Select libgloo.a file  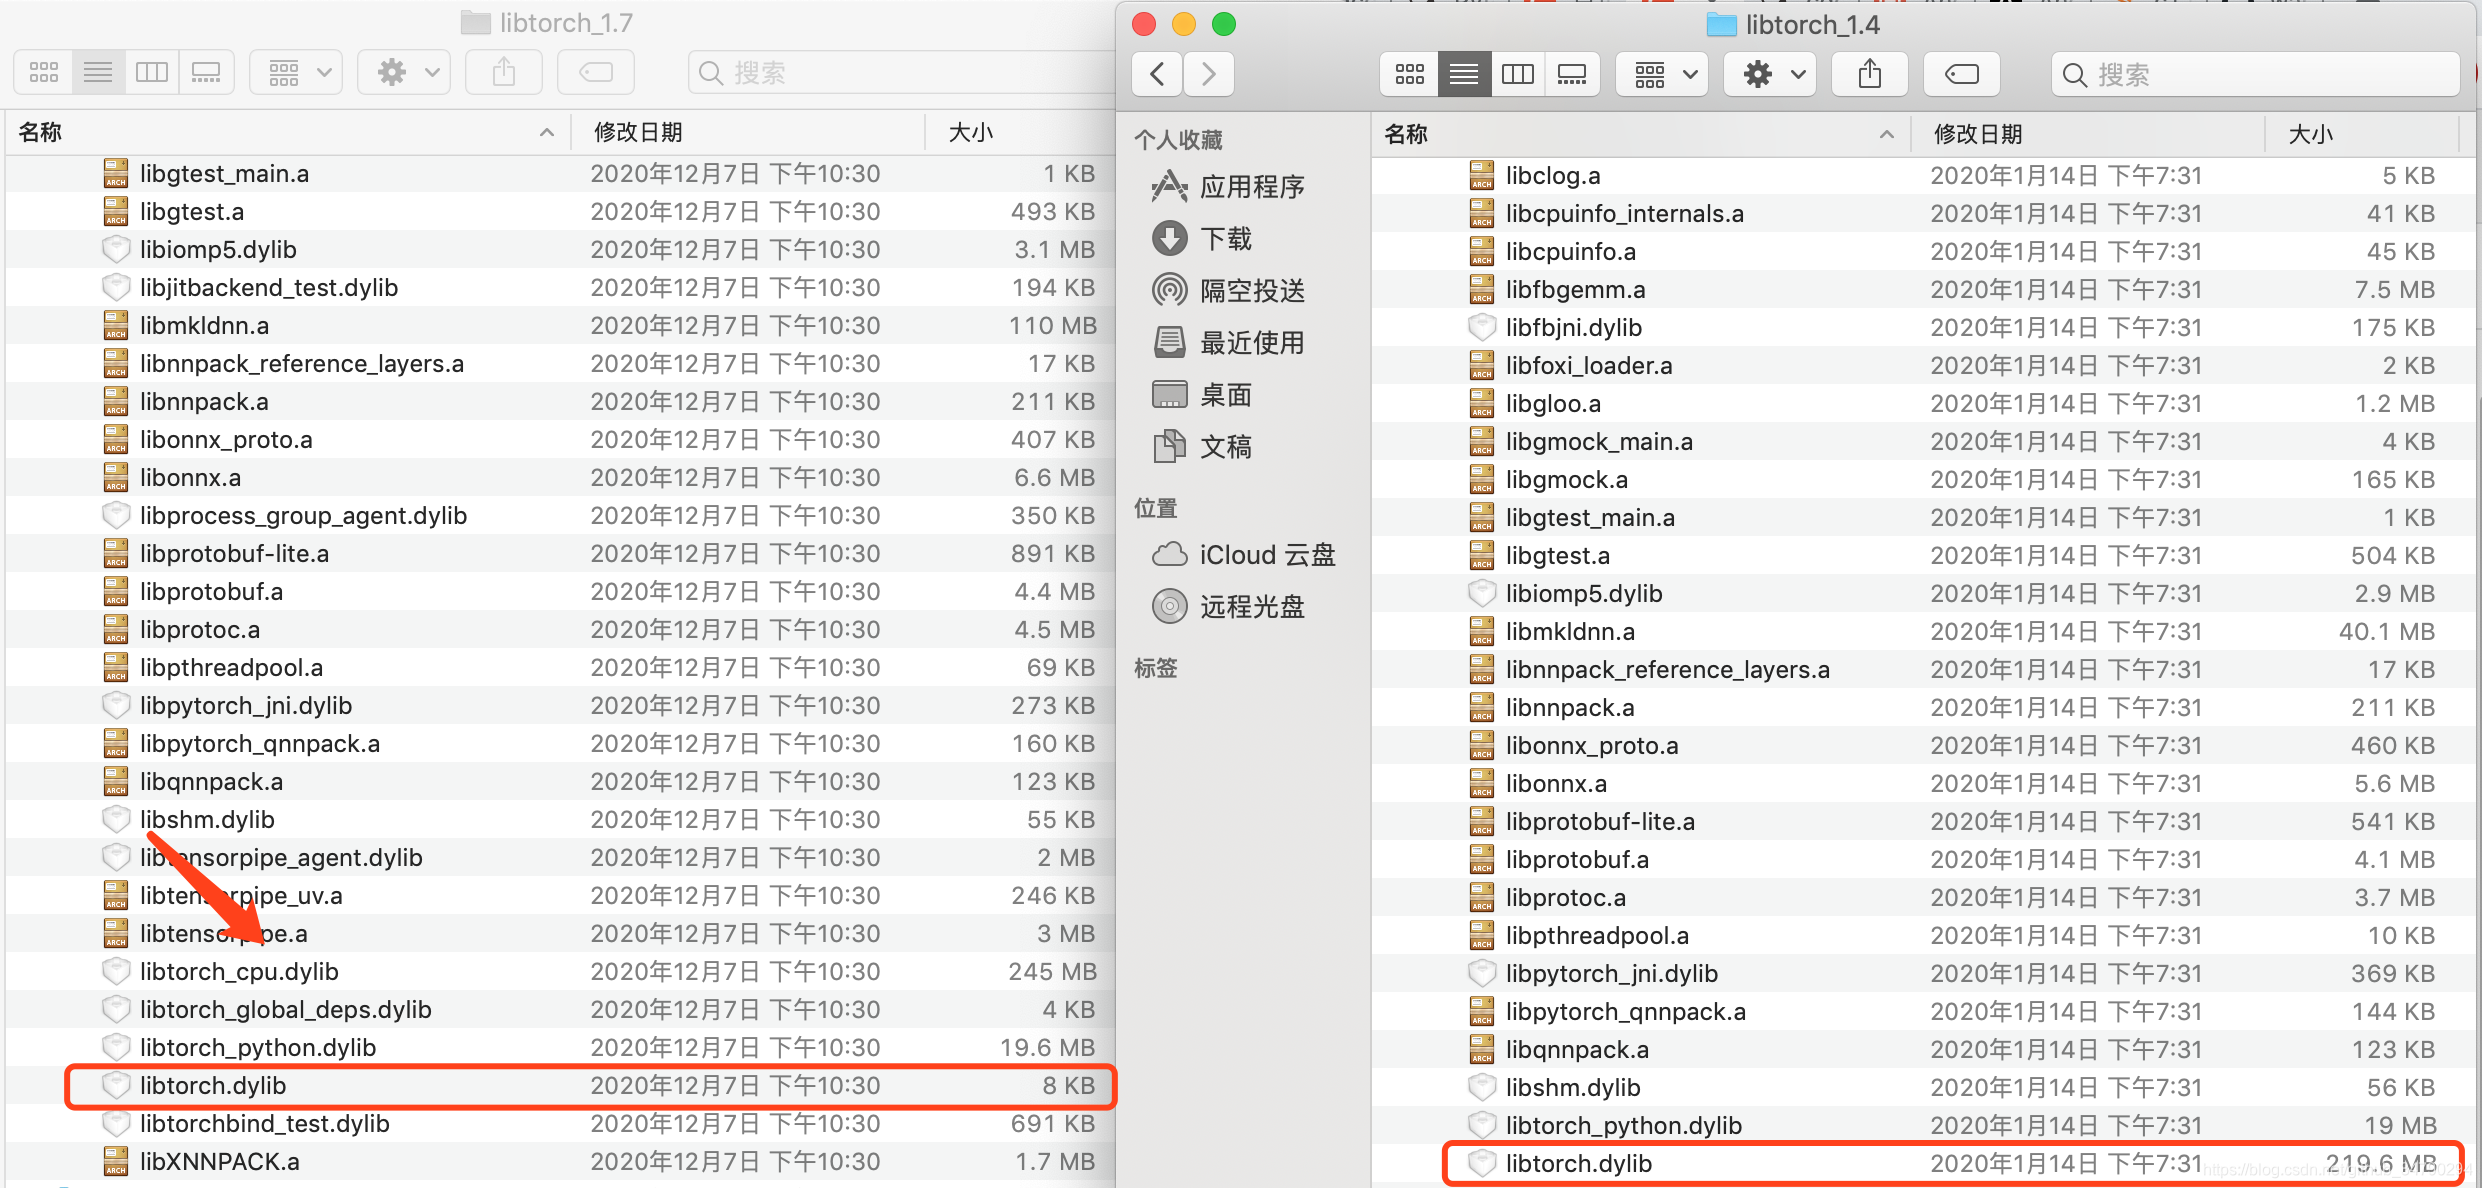tap(1924, 404)
